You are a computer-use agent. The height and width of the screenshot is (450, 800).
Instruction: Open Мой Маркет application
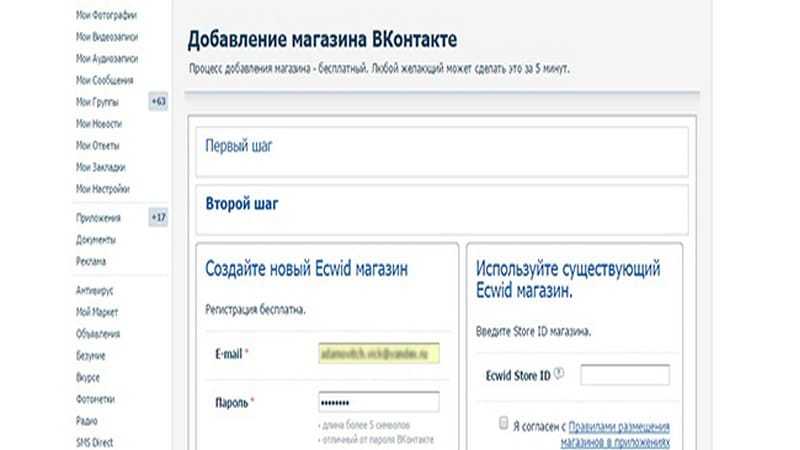pyautogui.click(x=96, y=312)
